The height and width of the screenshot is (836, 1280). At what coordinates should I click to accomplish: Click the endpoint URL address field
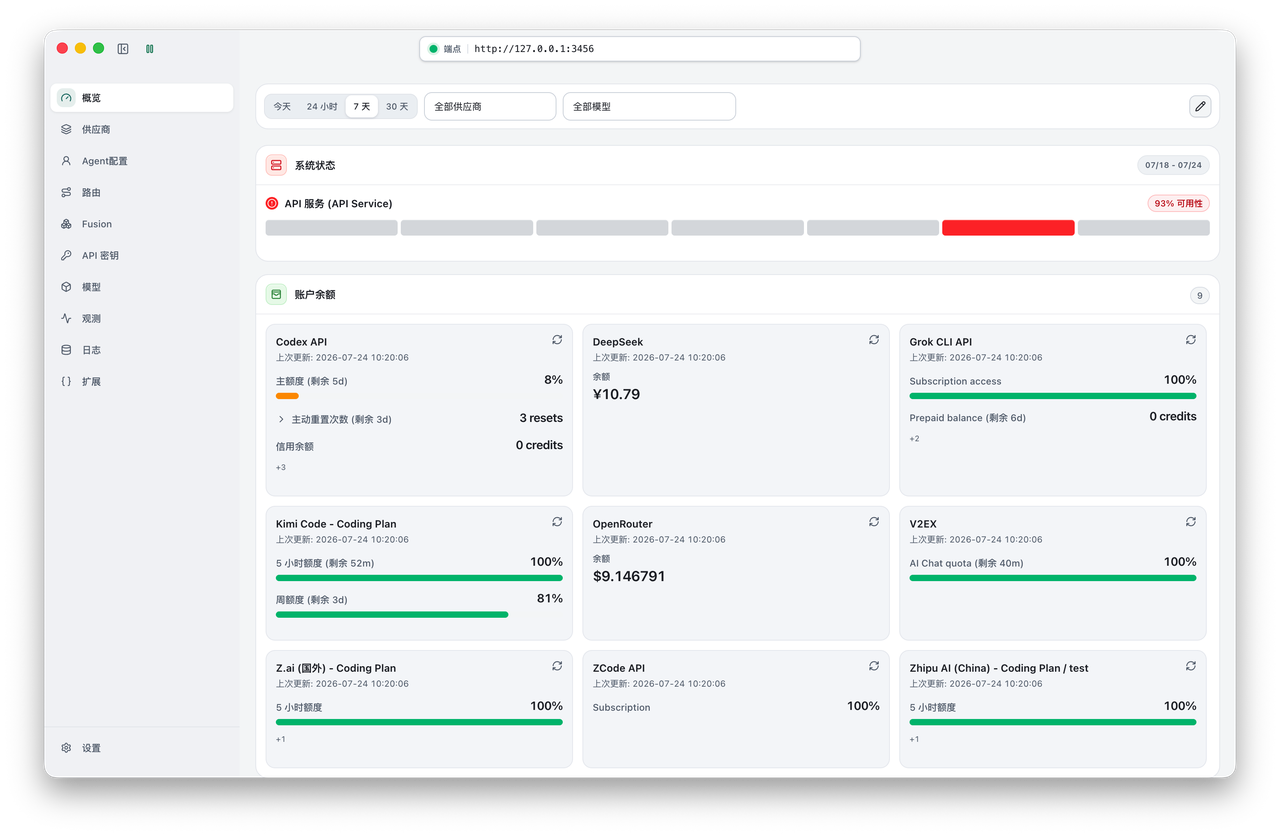(x=640, y=48)
